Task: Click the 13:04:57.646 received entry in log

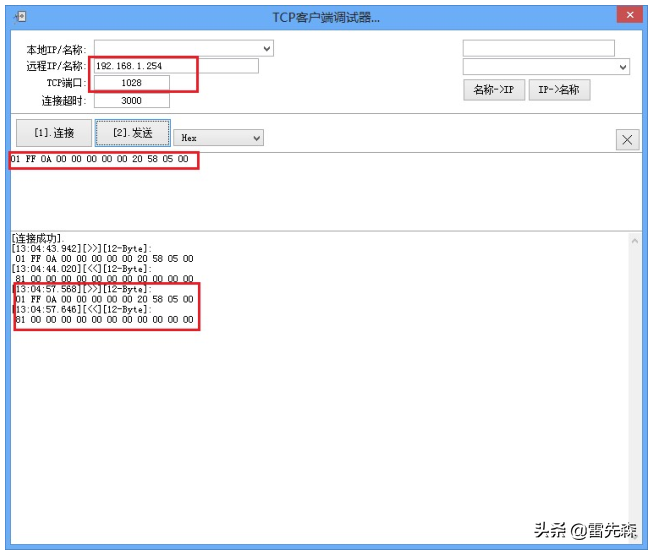Action: point(83,310)
